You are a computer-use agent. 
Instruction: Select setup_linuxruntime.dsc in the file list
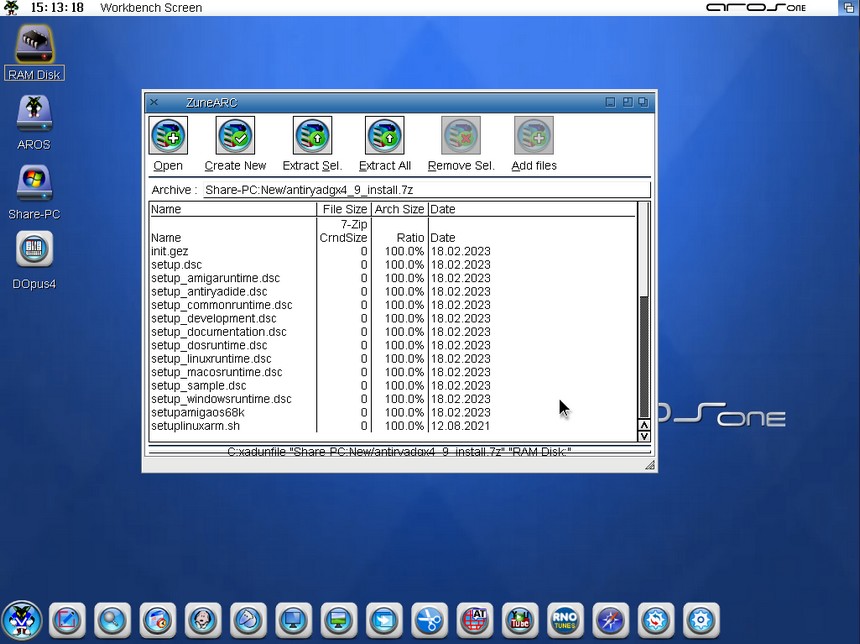(211, 359)
